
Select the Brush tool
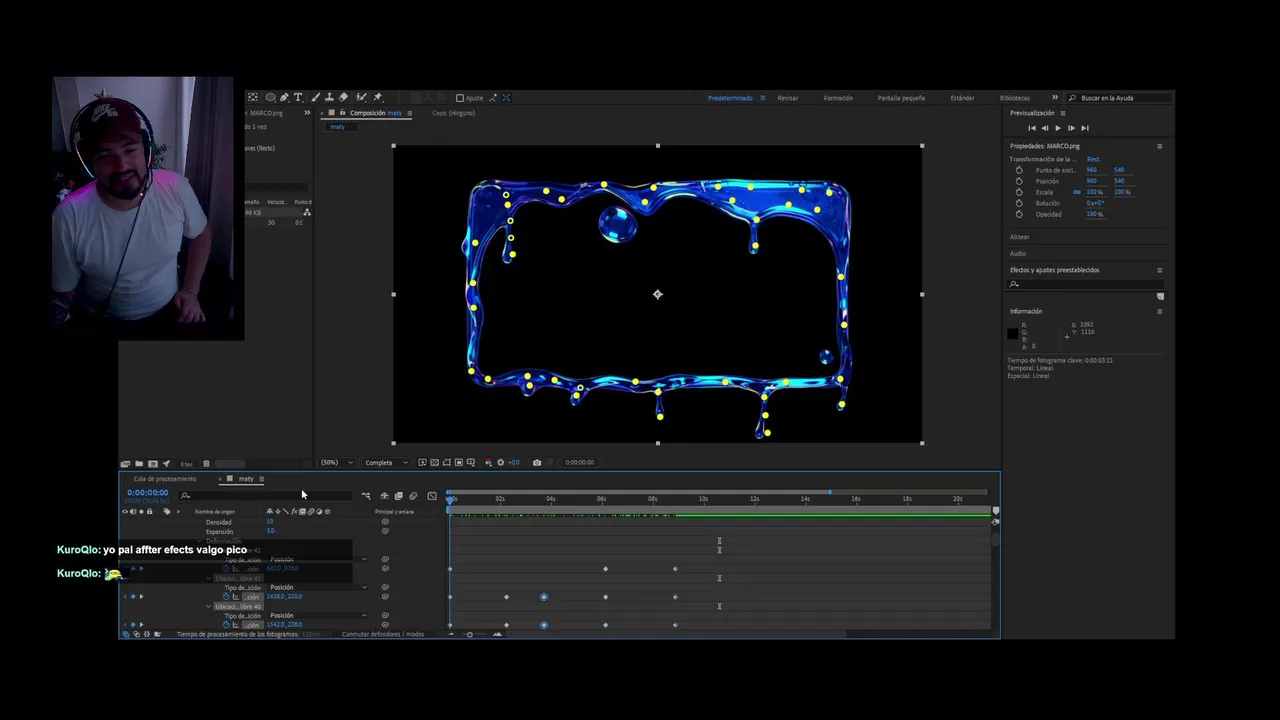point(316,97)
